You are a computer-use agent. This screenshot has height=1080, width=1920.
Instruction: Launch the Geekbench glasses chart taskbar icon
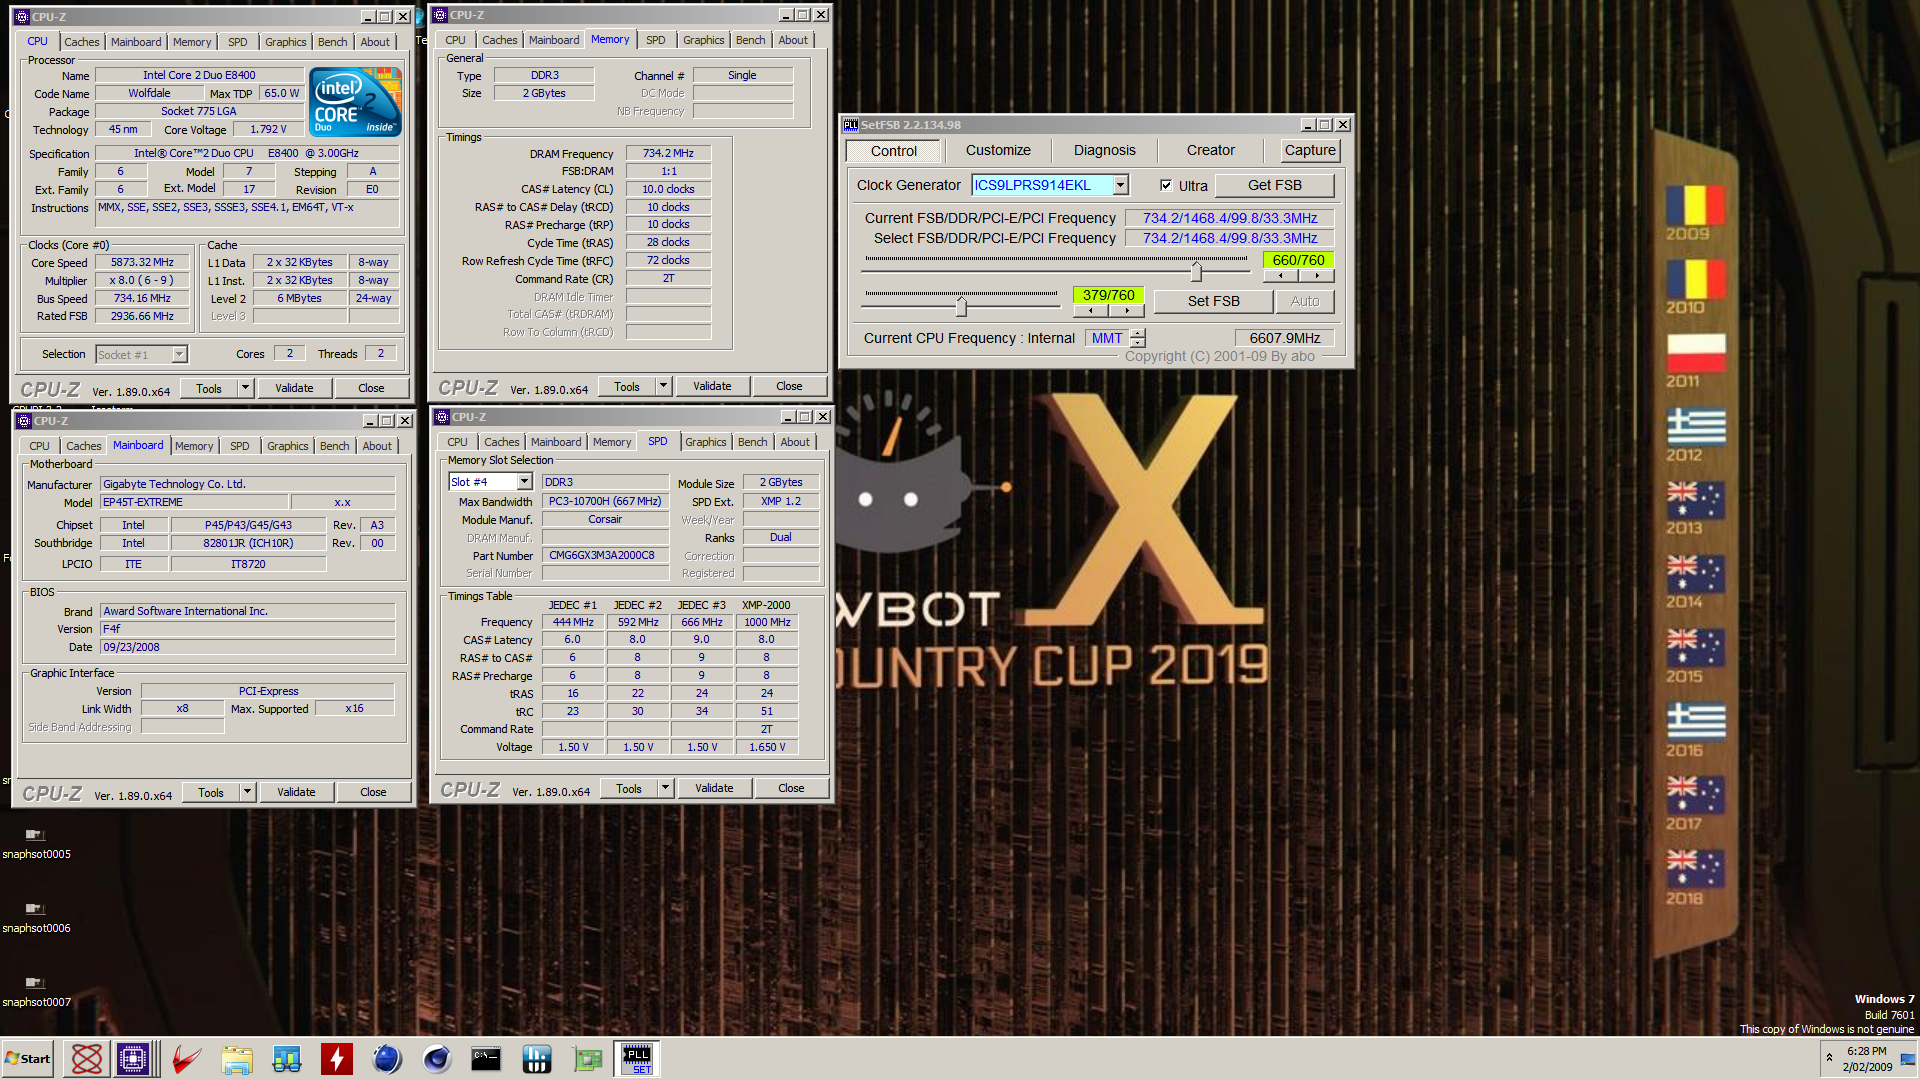coord(287,1059)
